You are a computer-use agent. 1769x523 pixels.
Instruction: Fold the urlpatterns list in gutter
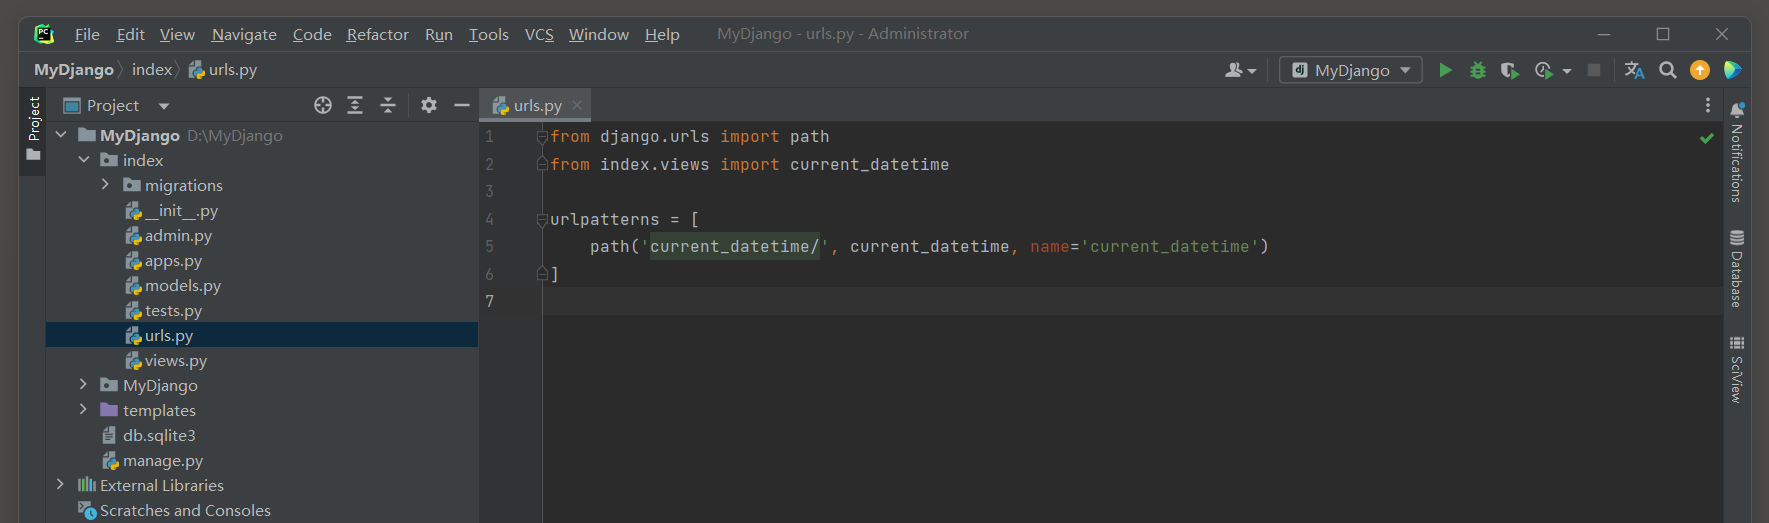tap(542, 219)
